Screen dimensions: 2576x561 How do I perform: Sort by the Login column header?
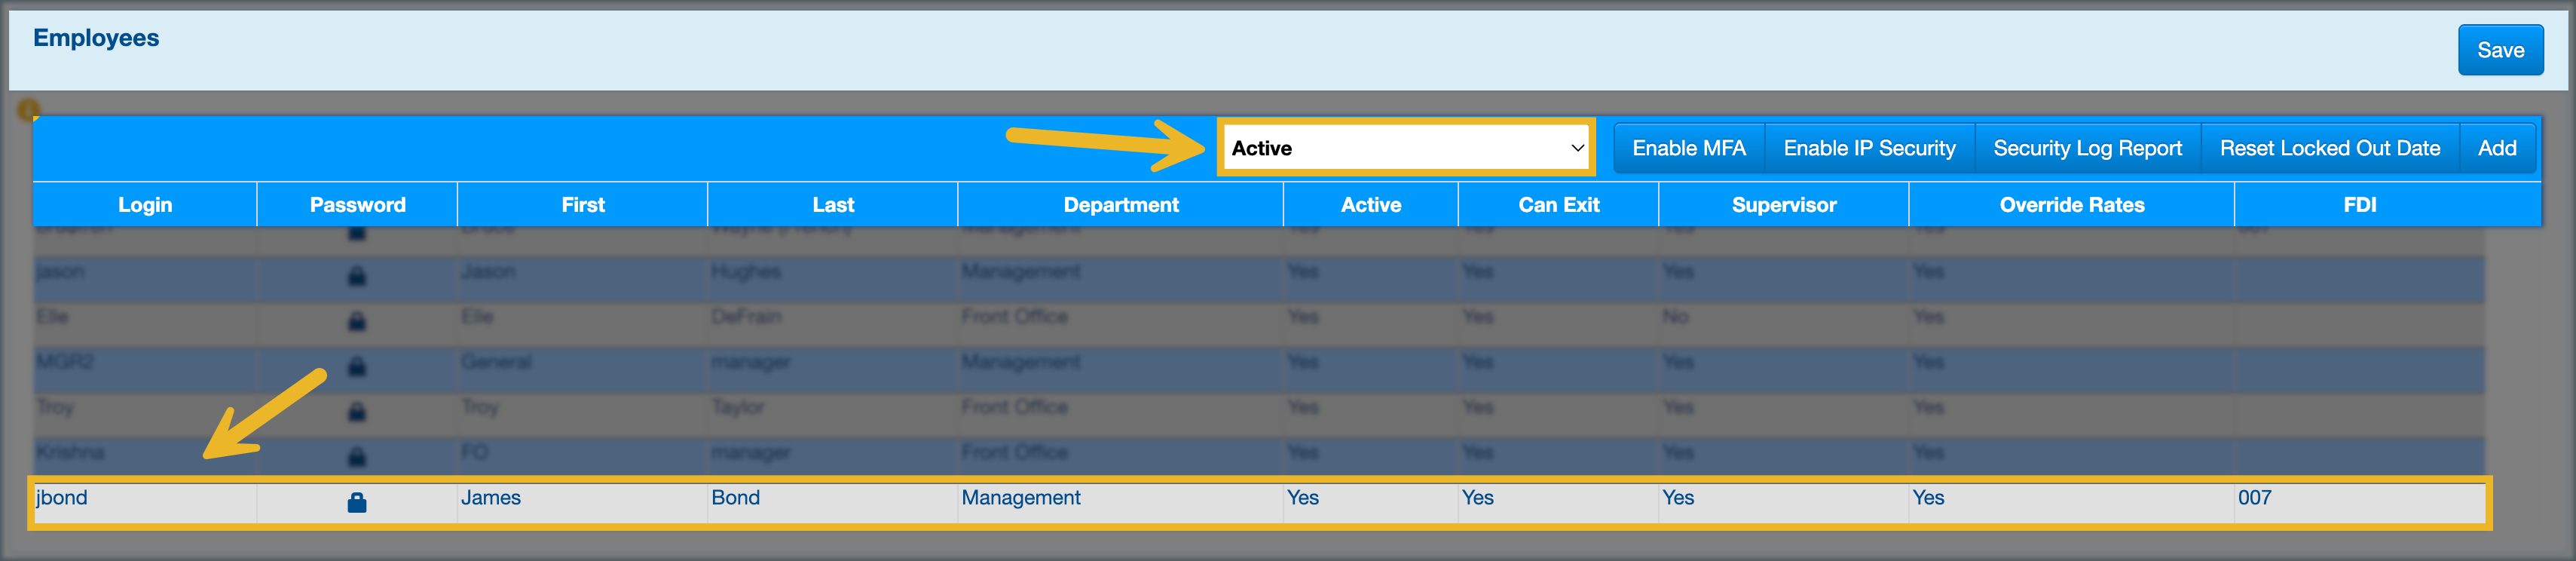click(x=145, y=205)
